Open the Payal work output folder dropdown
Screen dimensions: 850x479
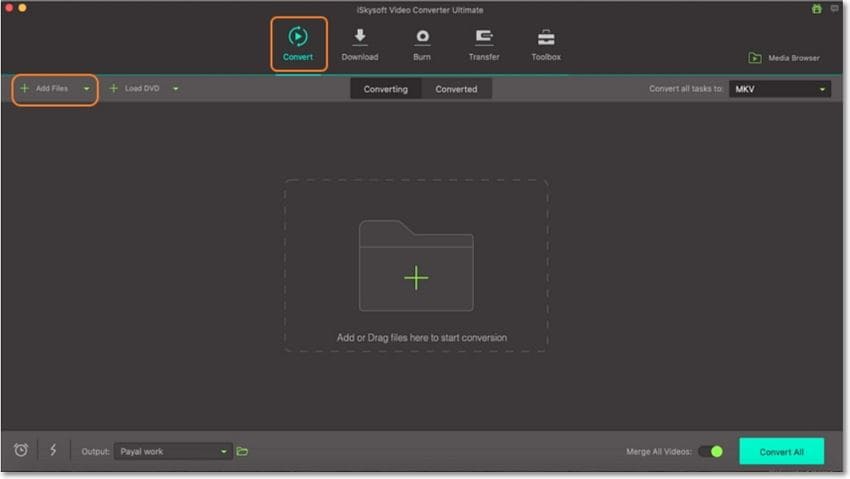tap(173, 451)
